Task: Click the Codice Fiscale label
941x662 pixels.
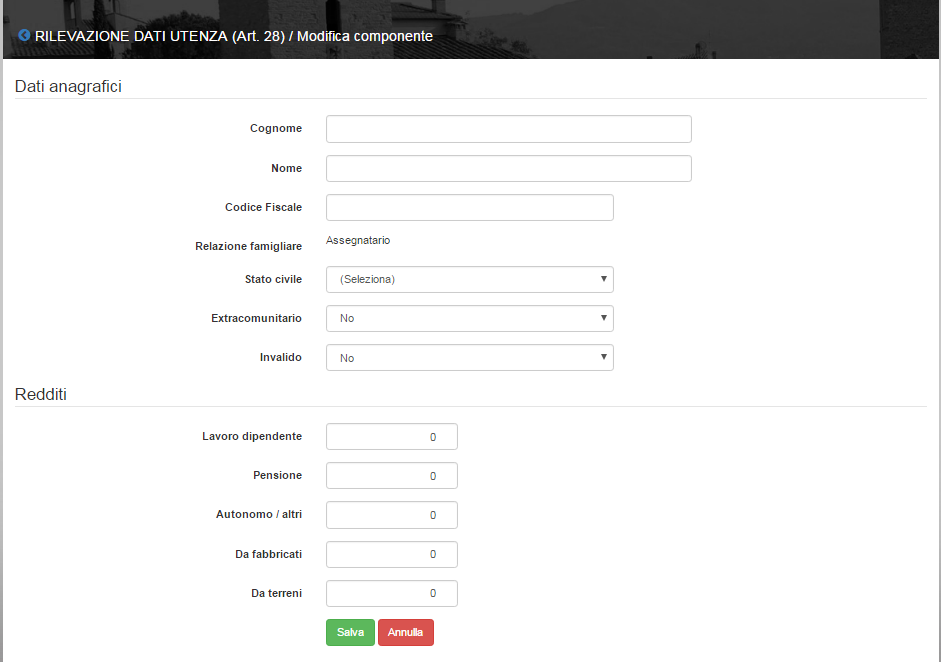Action: 263,207
